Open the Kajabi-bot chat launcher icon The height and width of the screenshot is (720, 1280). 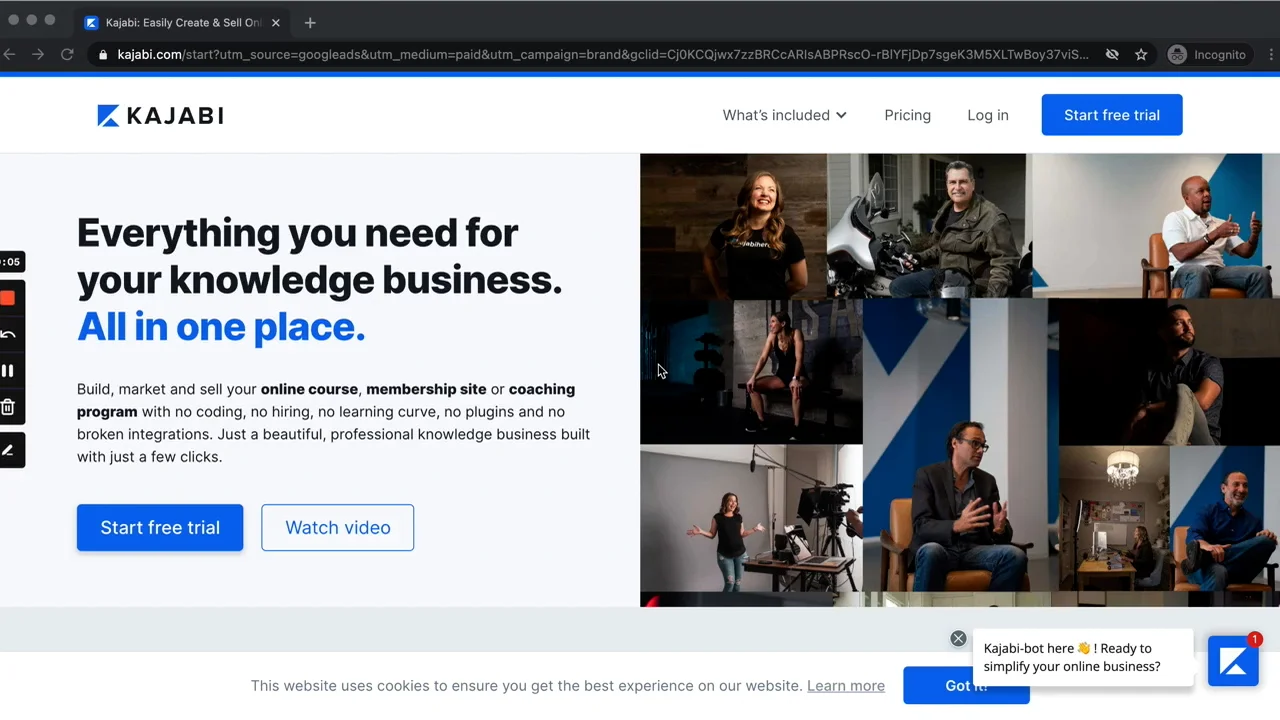click(x=1233, y=661)
